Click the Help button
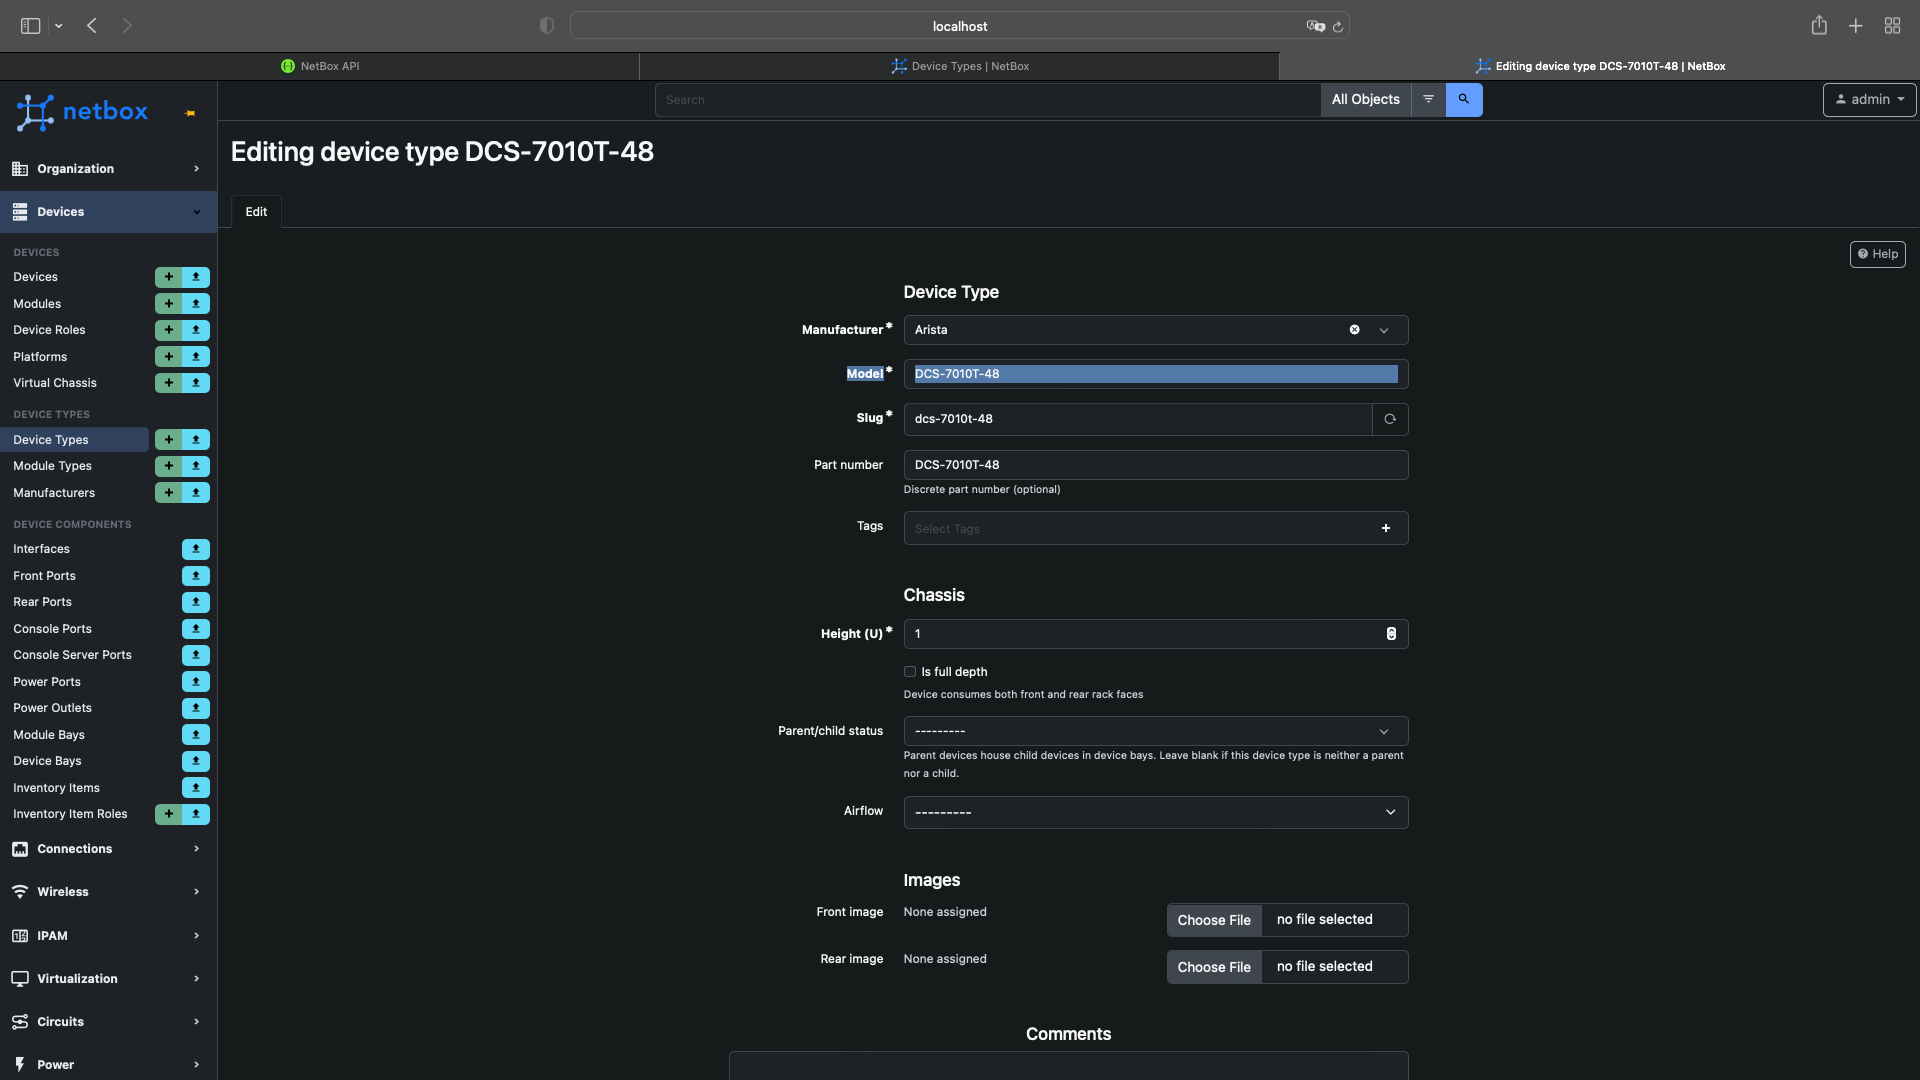Image resolution: width=1920 pixels, height=1080 pixels. [x=1877, y=253]
